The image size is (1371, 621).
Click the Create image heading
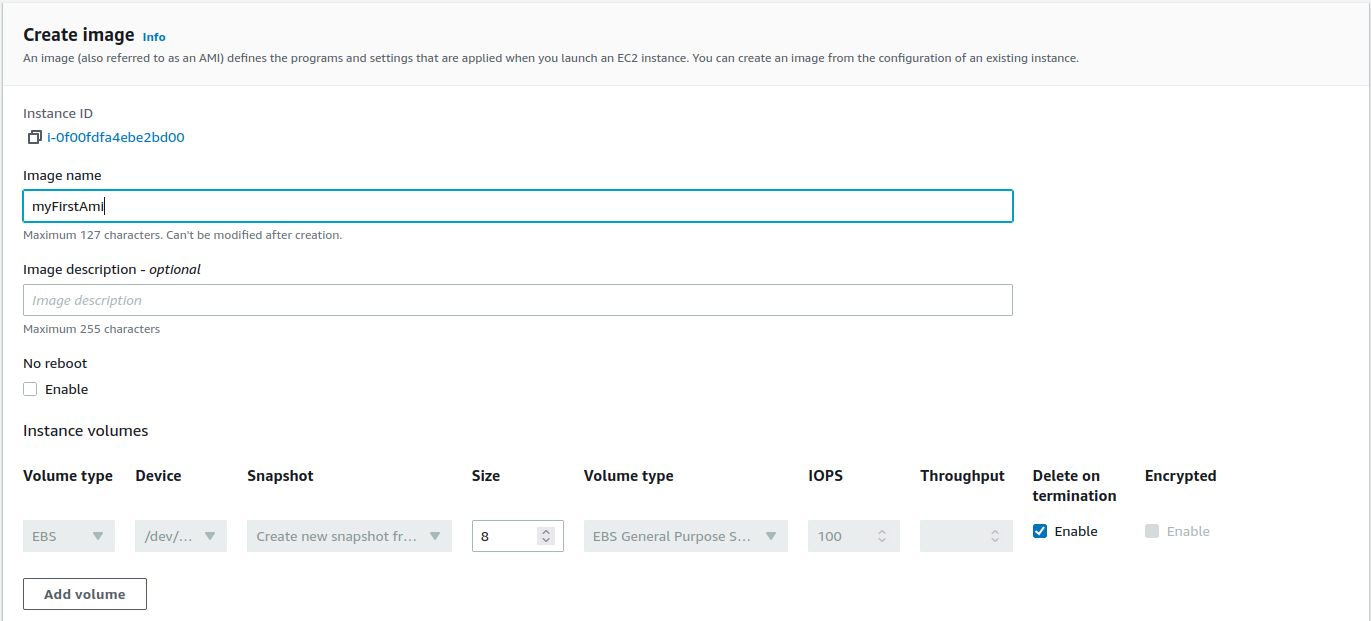click(x=78, y=35)
